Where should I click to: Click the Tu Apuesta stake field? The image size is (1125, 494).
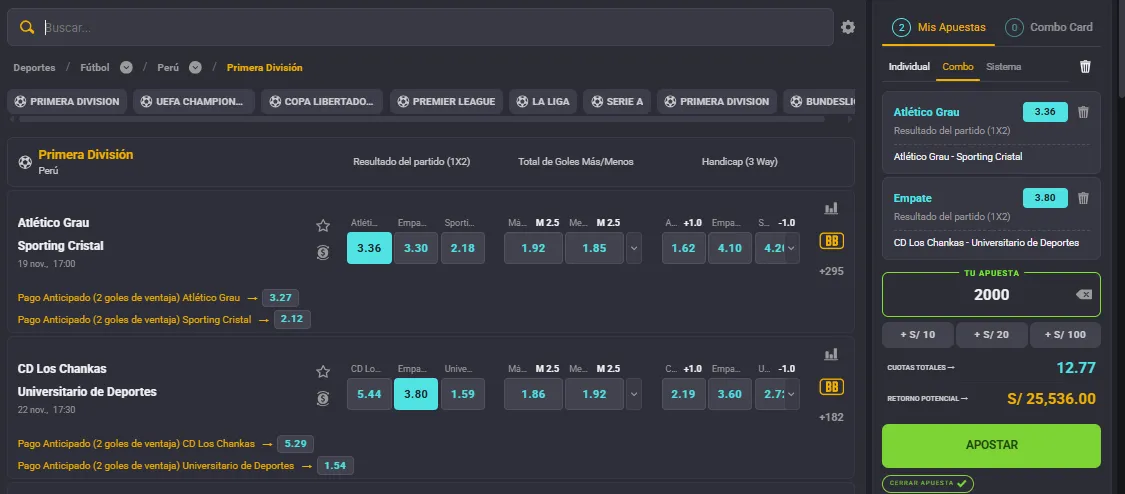click(x=991, y=295)
